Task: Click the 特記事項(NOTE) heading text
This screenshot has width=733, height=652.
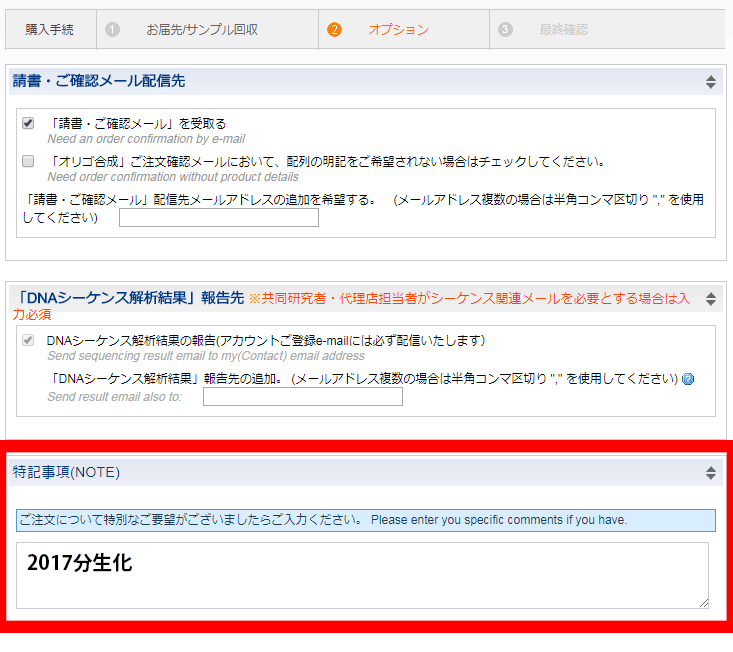Action: click(x=66, y=472)
